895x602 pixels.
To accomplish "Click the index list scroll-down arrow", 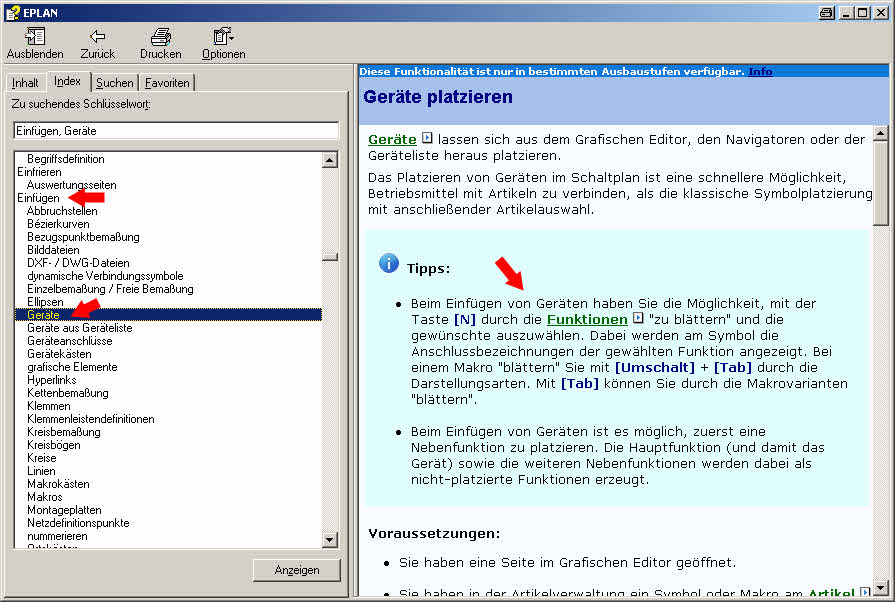I will [330, 539].
